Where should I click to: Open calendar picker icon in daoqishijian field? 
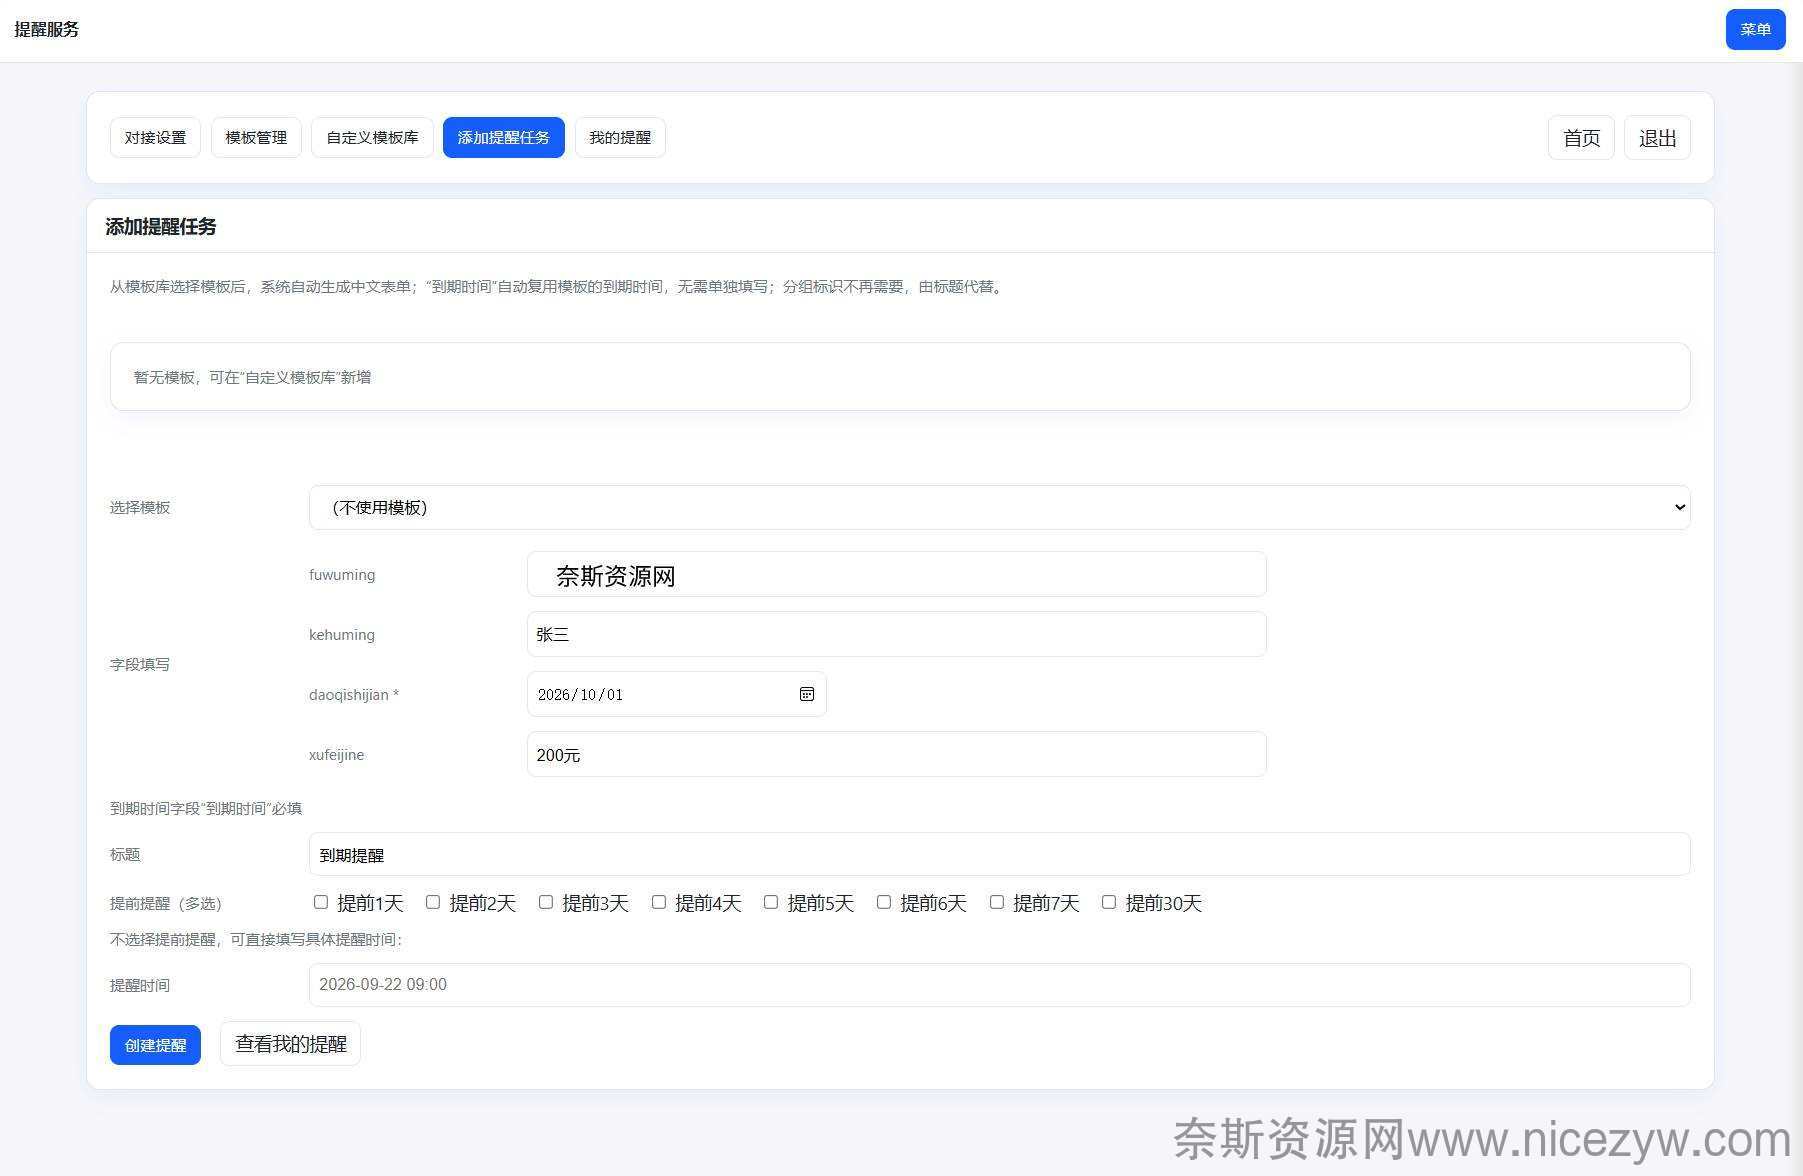pos(806,694)
